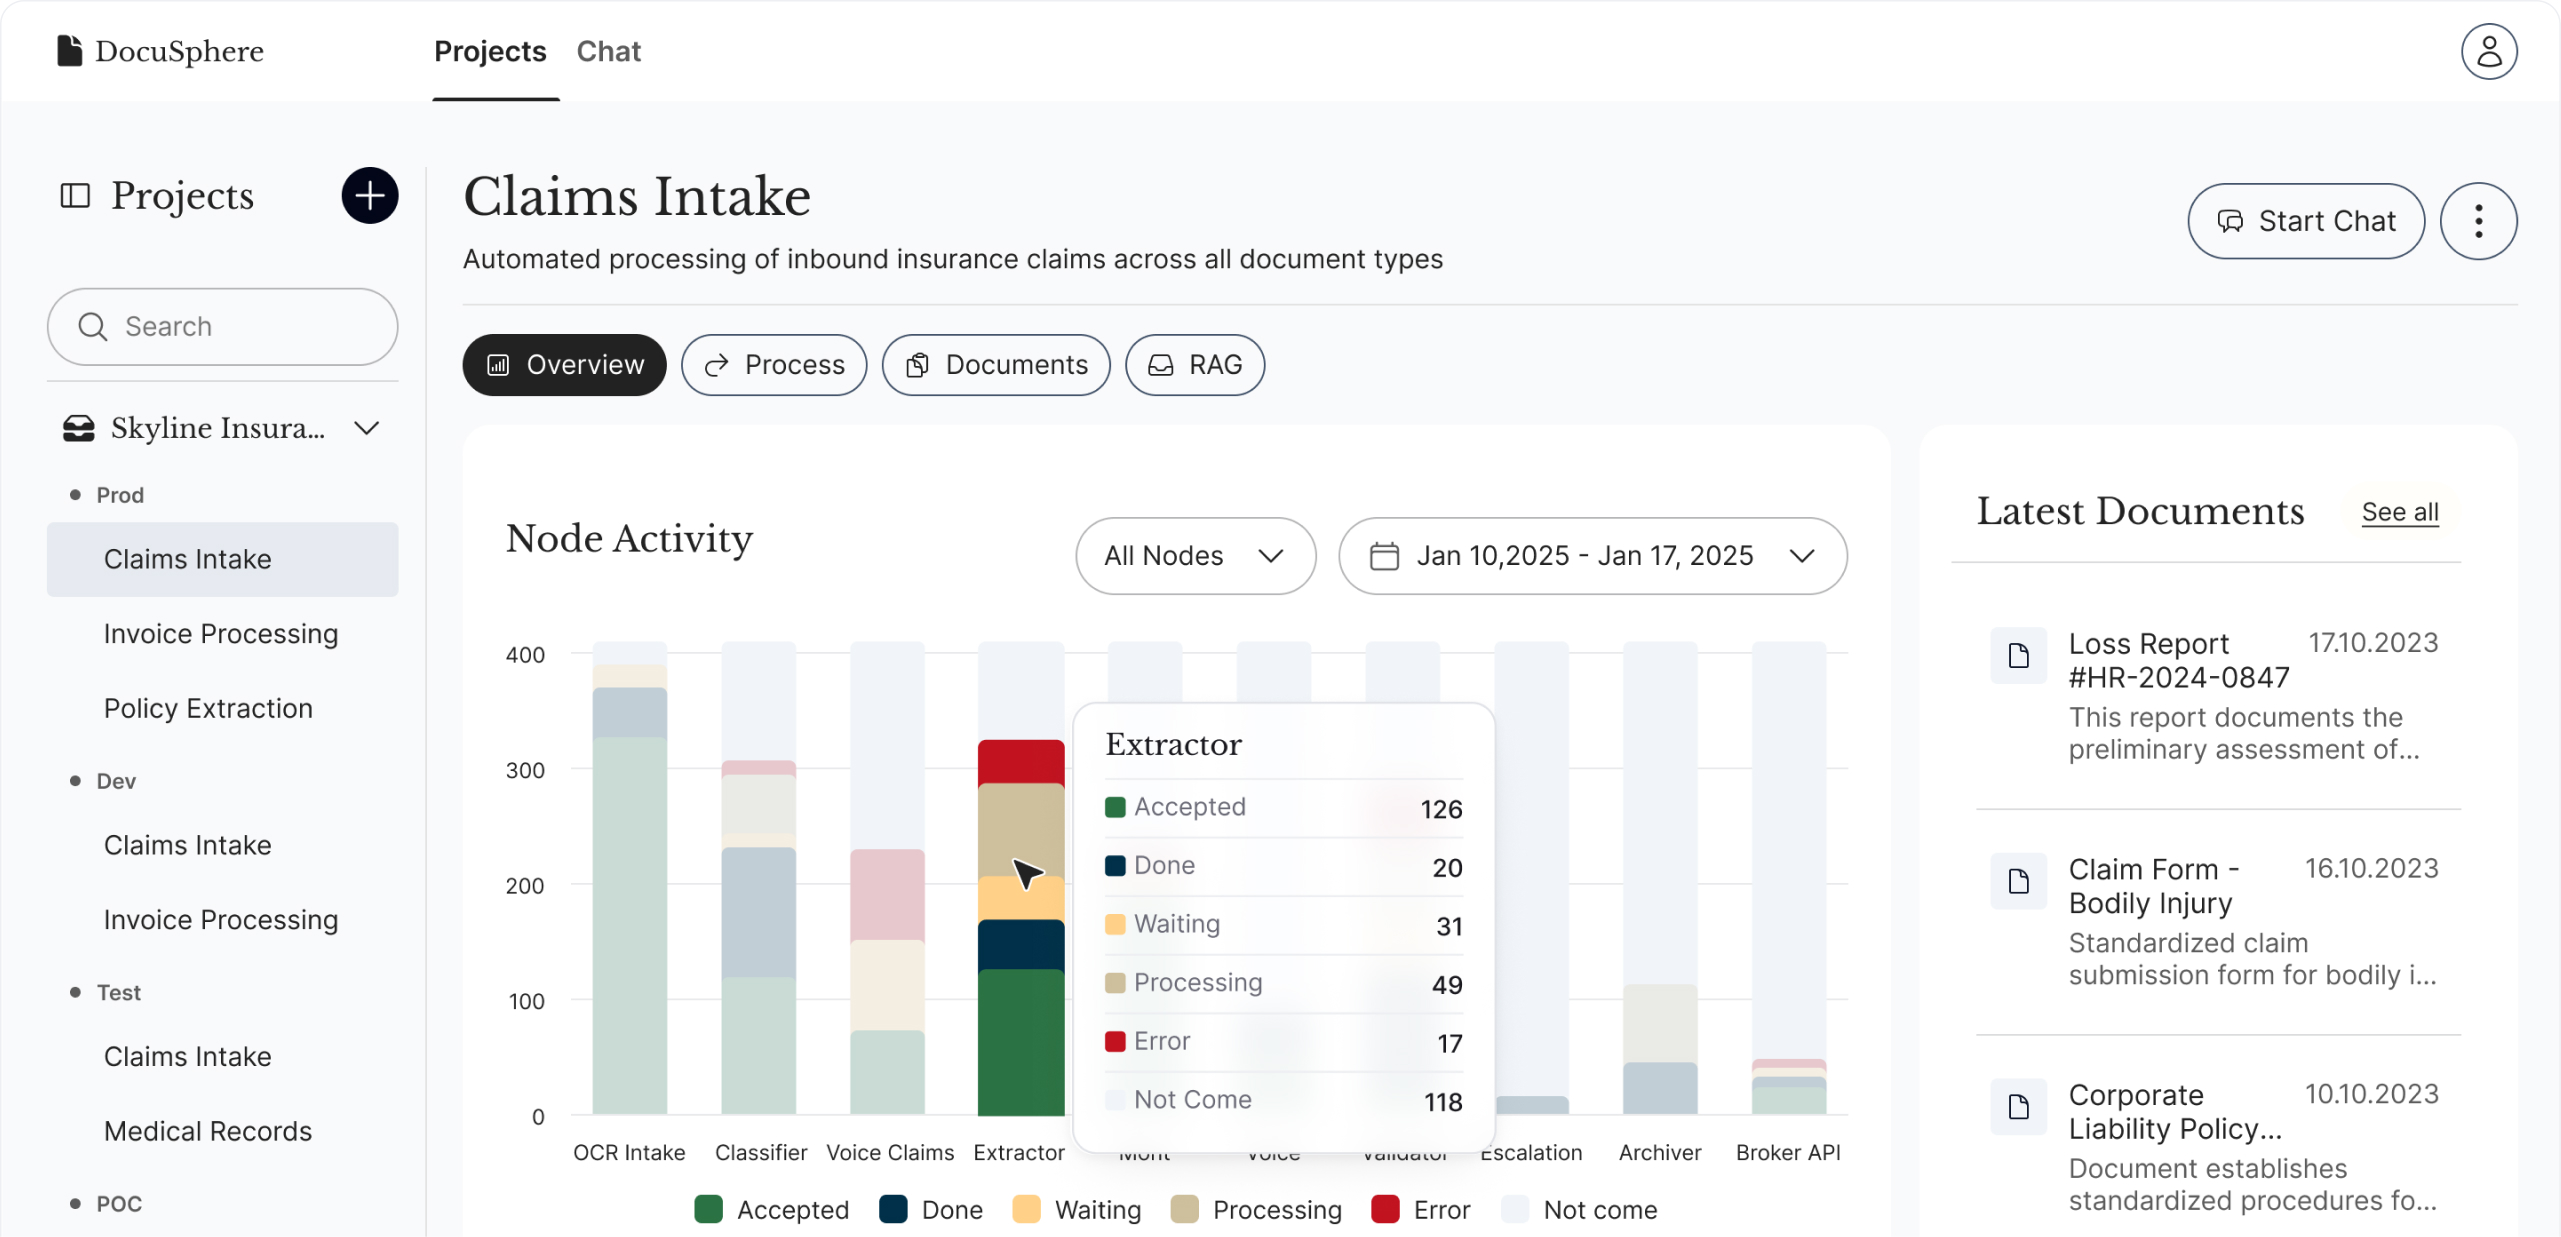Image resolution: width=2561 pixels, height=1237 pixels.
Task: Collapse the Skyline Insurance organization chevron
Action: point(367,428)
